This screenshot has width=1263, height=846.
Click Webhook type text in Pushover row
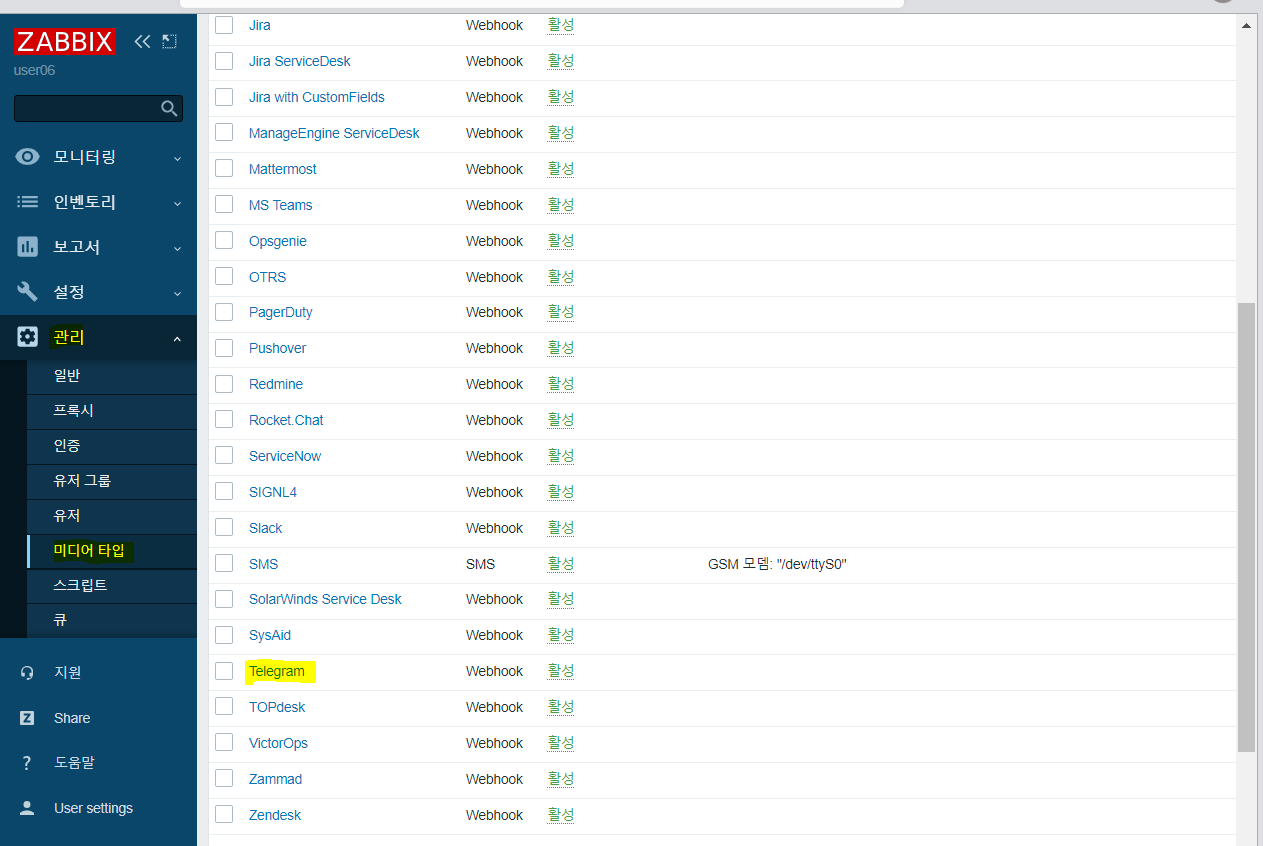494,348
